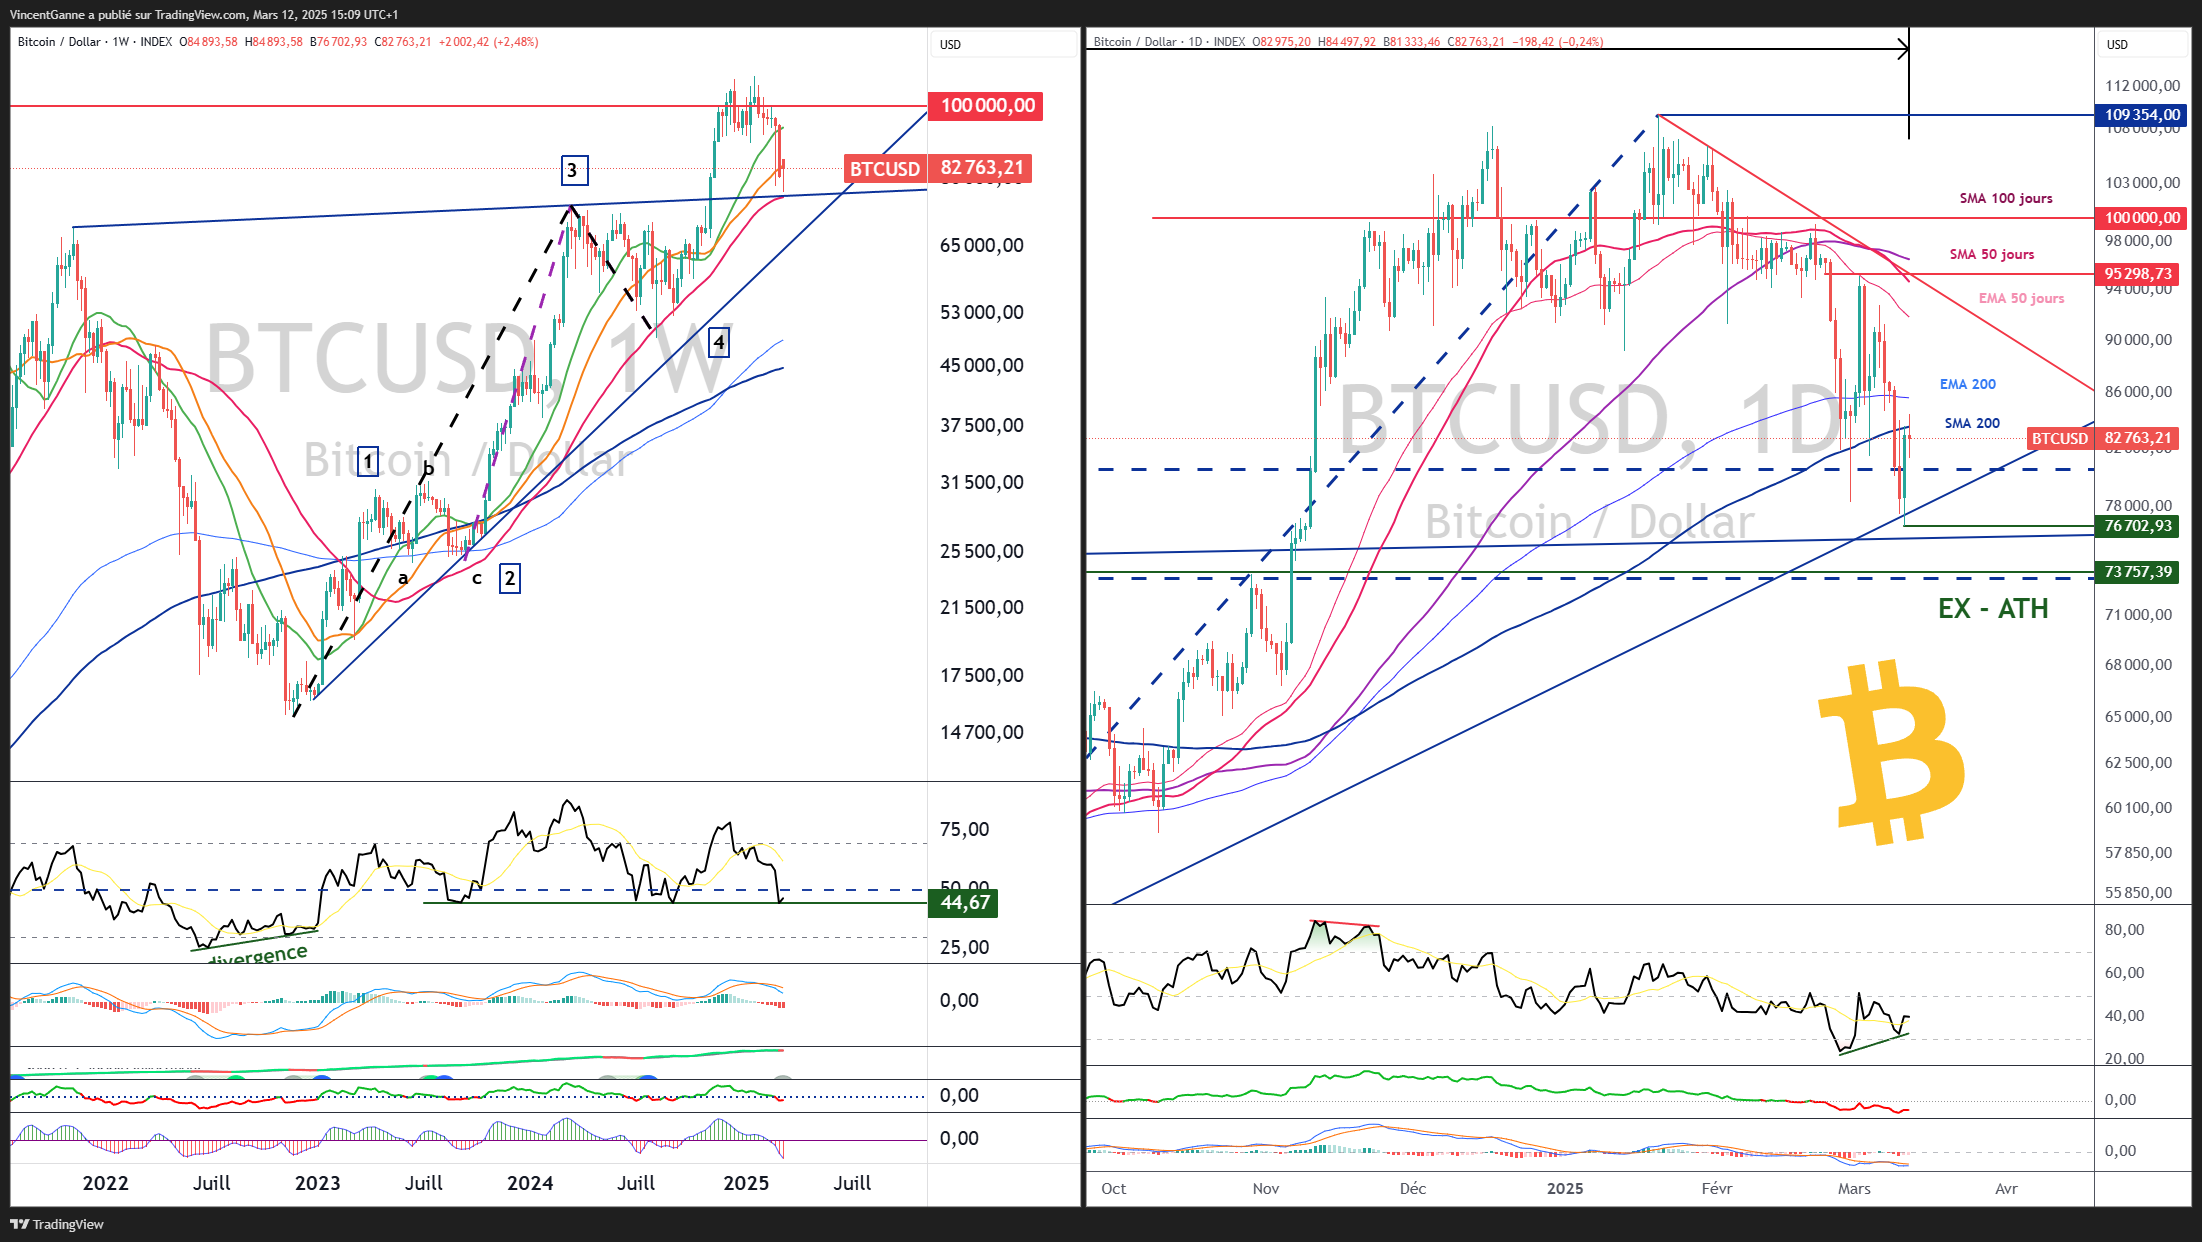Open USD currency selector on weekly chart
The height and width of the screenshot is (1242, 2202).
[x=950, y=44]
